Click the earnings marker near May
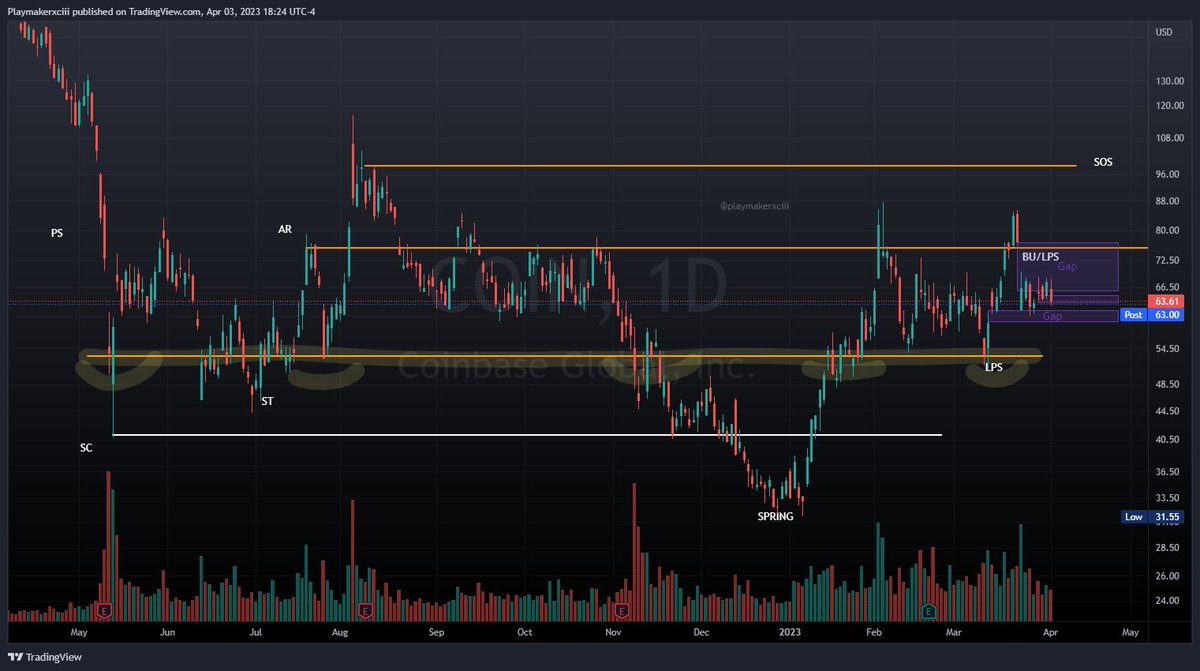 (x=105, y=610)
